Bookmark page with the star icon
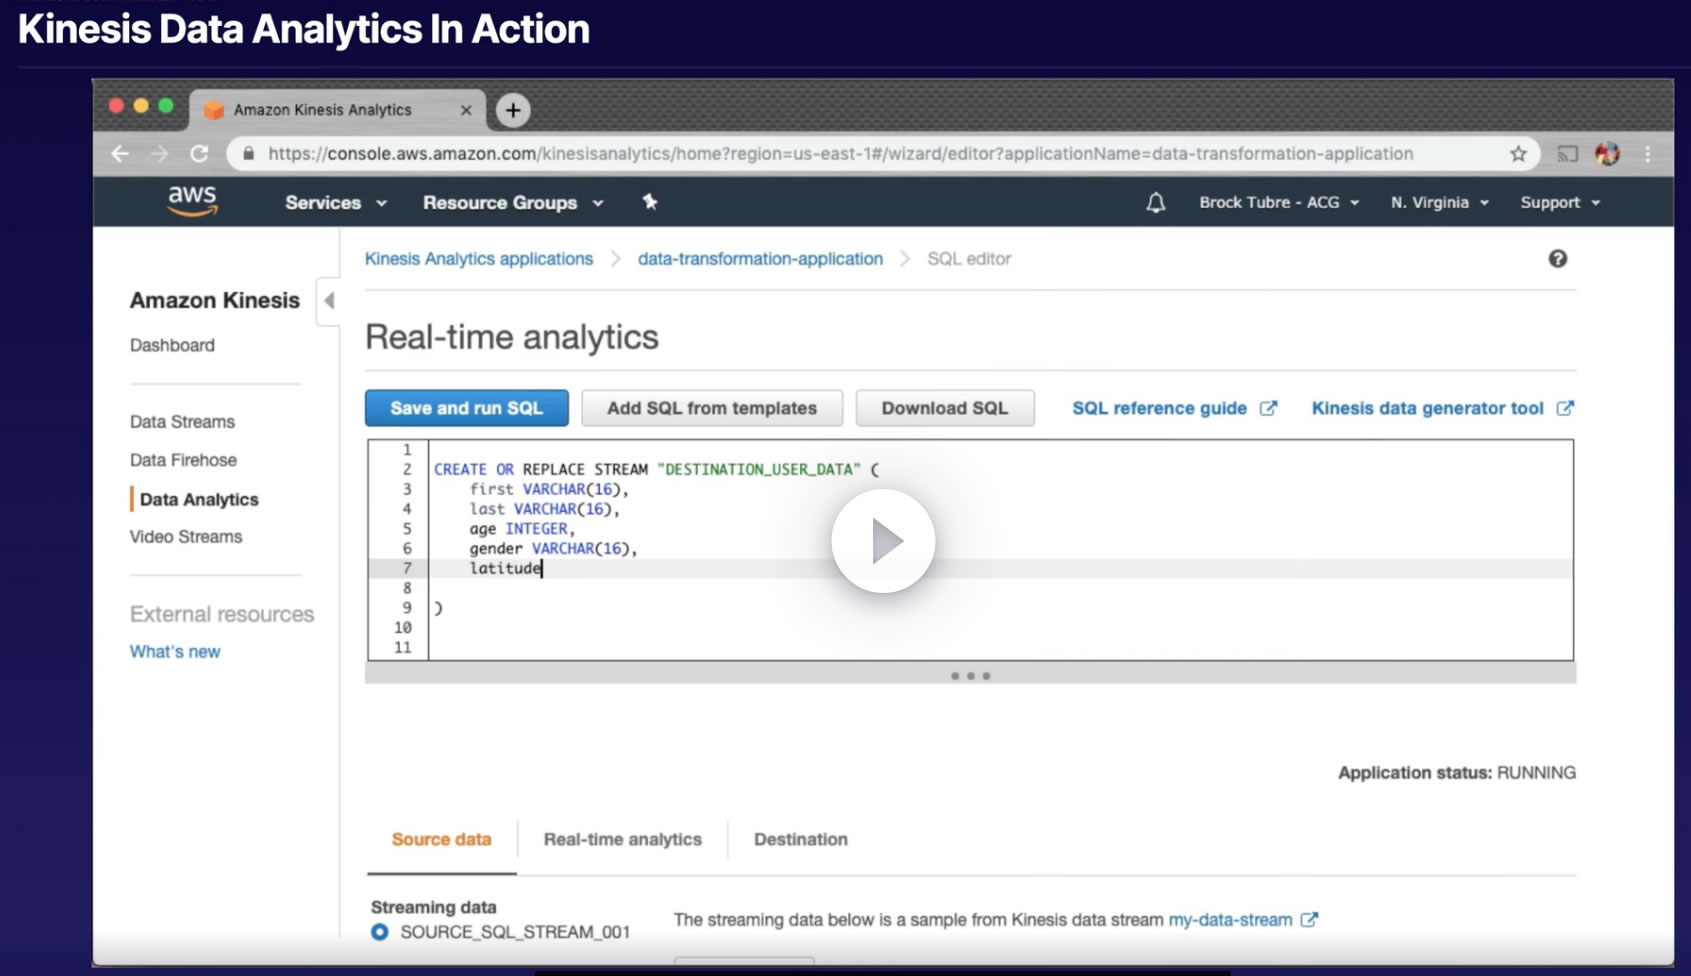The width and height of the screenshot is (1691, 976). 1518,154
